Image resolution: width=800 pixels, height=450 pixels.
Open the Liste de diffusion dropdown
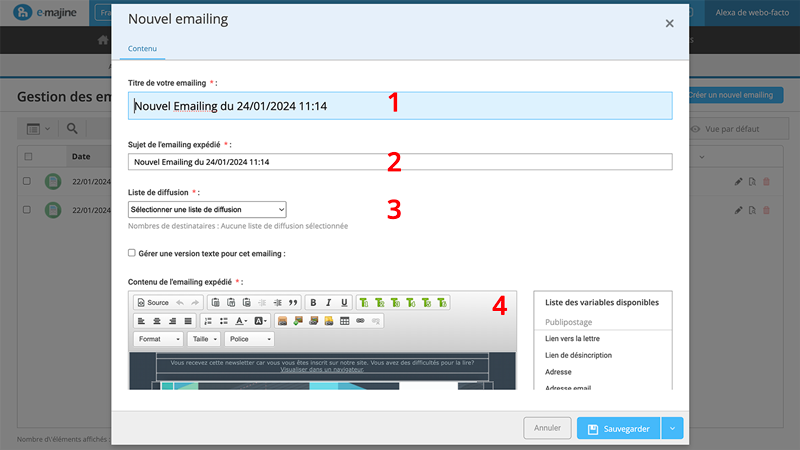207,209
